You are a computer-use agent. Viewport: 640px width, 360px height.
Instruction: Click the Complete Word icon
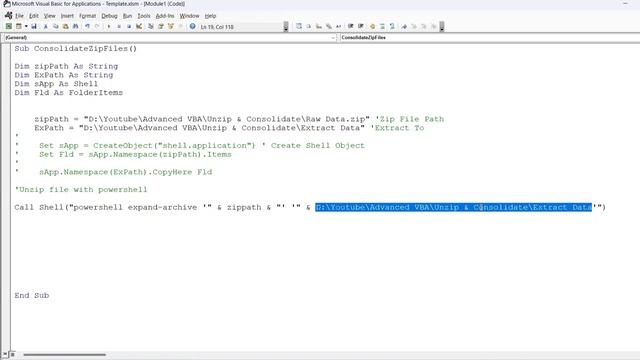[338, 27]
